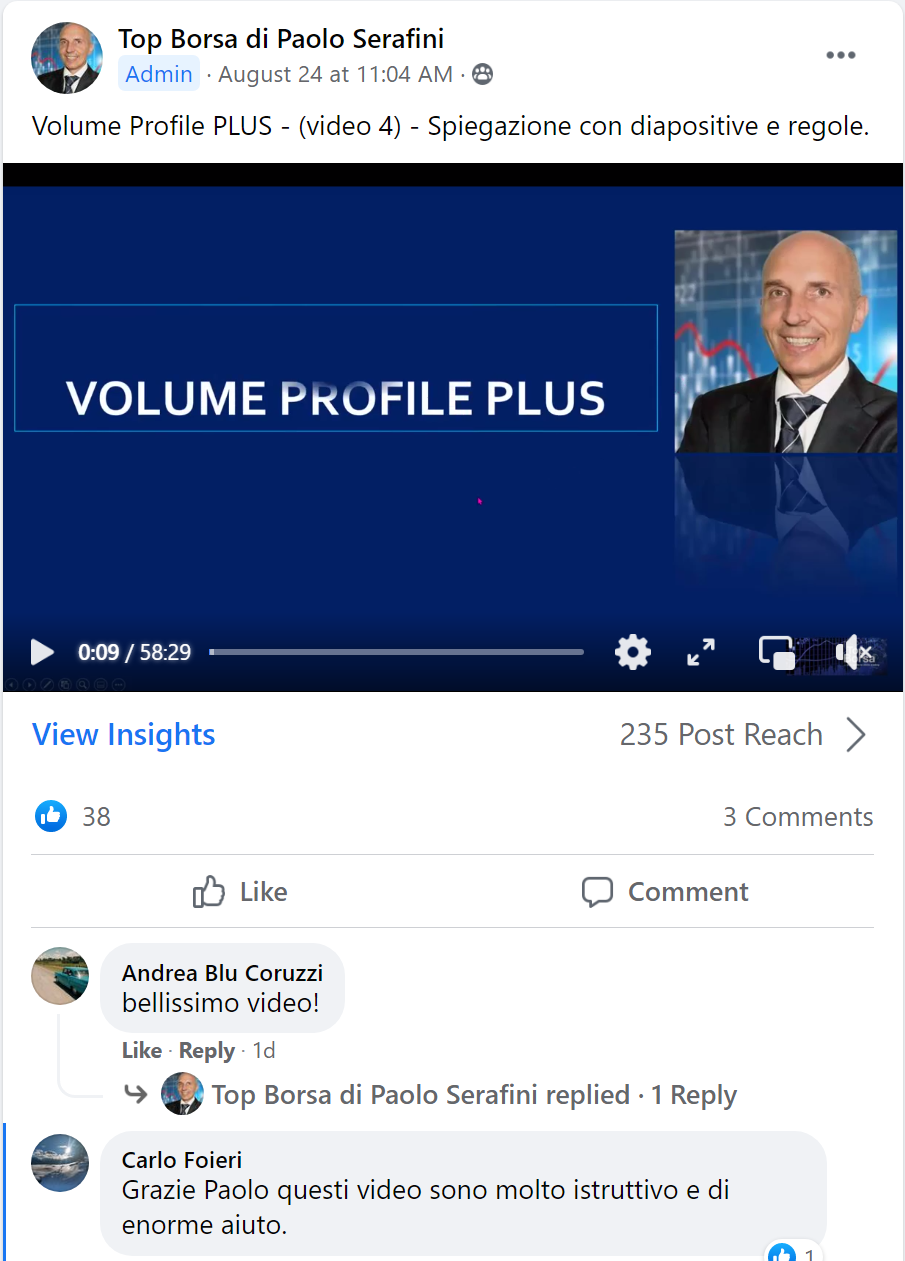905x1261 pixels.
Task: Click the Comment button
Action: (x=665, y=892)
